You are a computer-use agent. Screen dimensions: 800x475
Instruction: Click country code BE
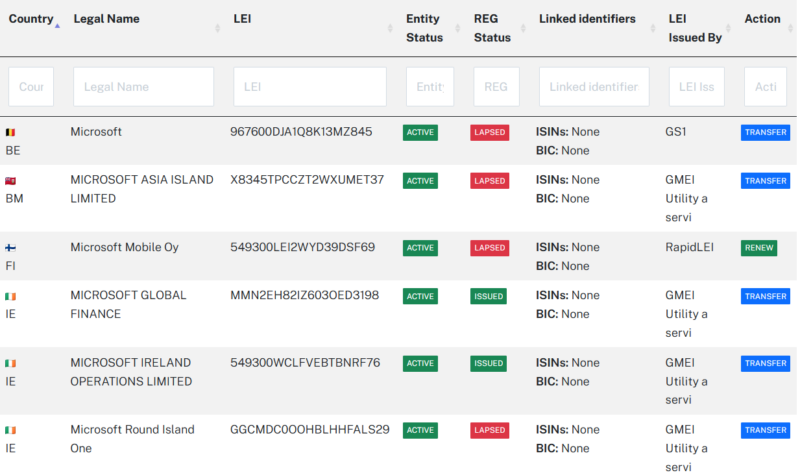point(13,151)
